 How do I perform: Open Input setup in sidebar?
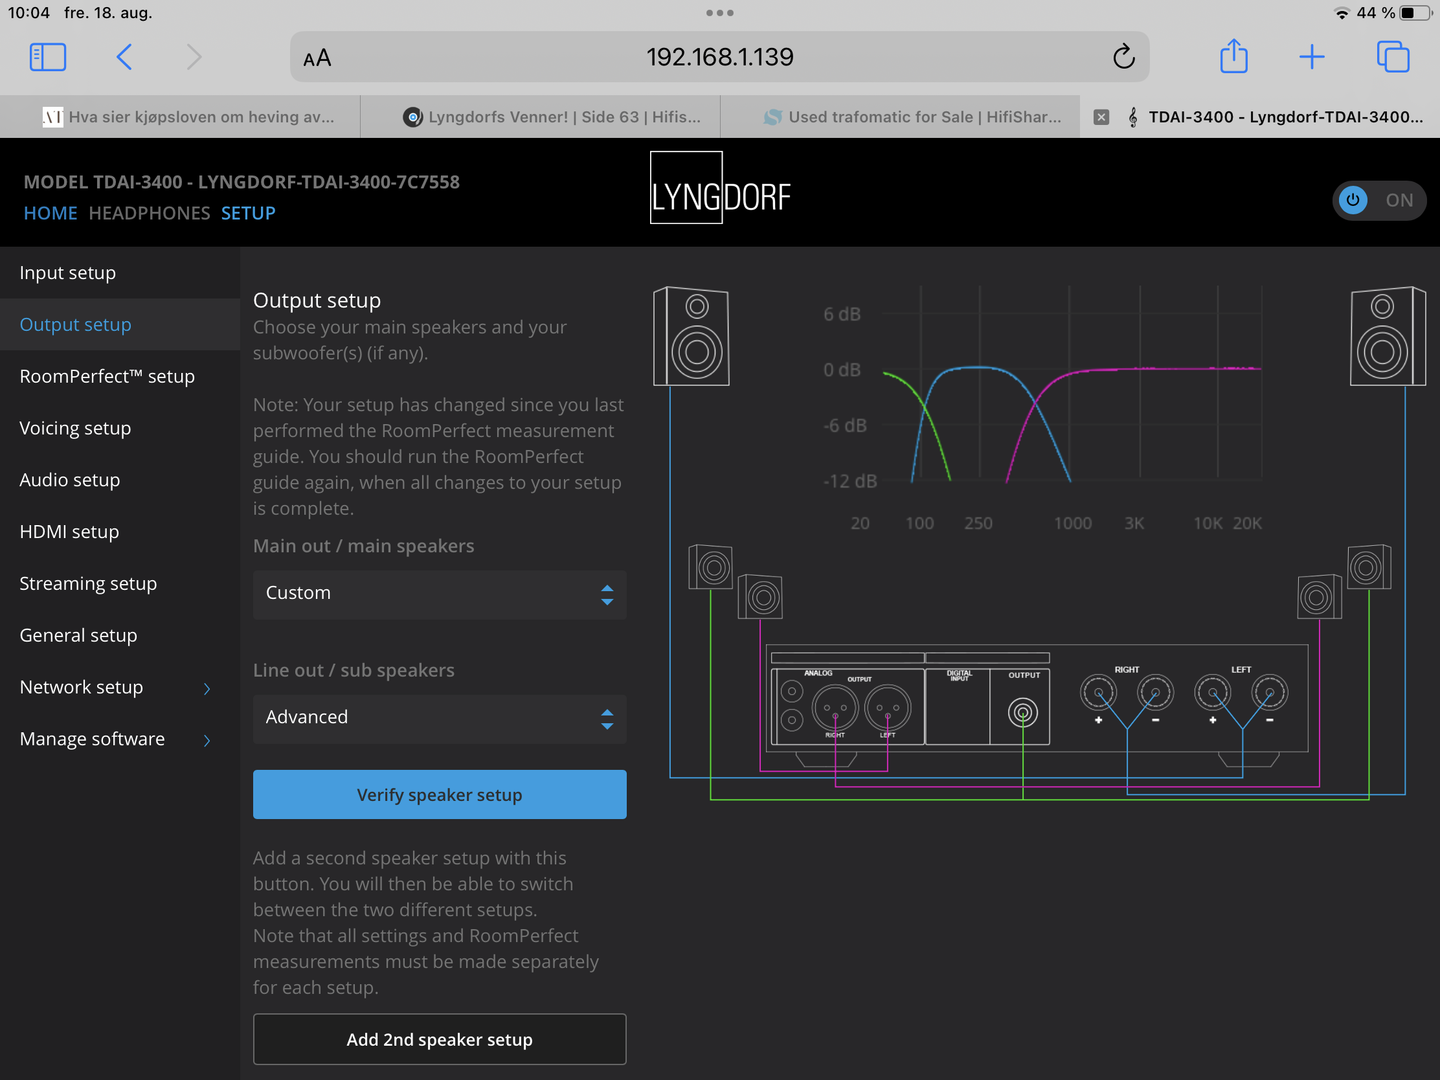point(120,273)
